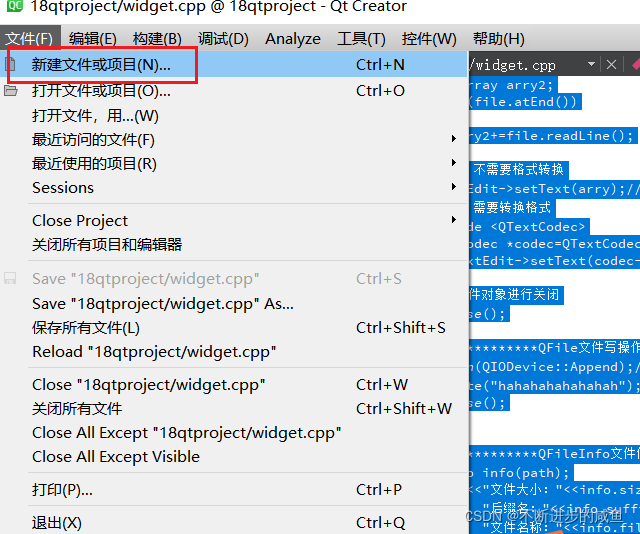
Task: Choose Close "18qtproject/widget.cpp" entry
Action: click(233, 385)
